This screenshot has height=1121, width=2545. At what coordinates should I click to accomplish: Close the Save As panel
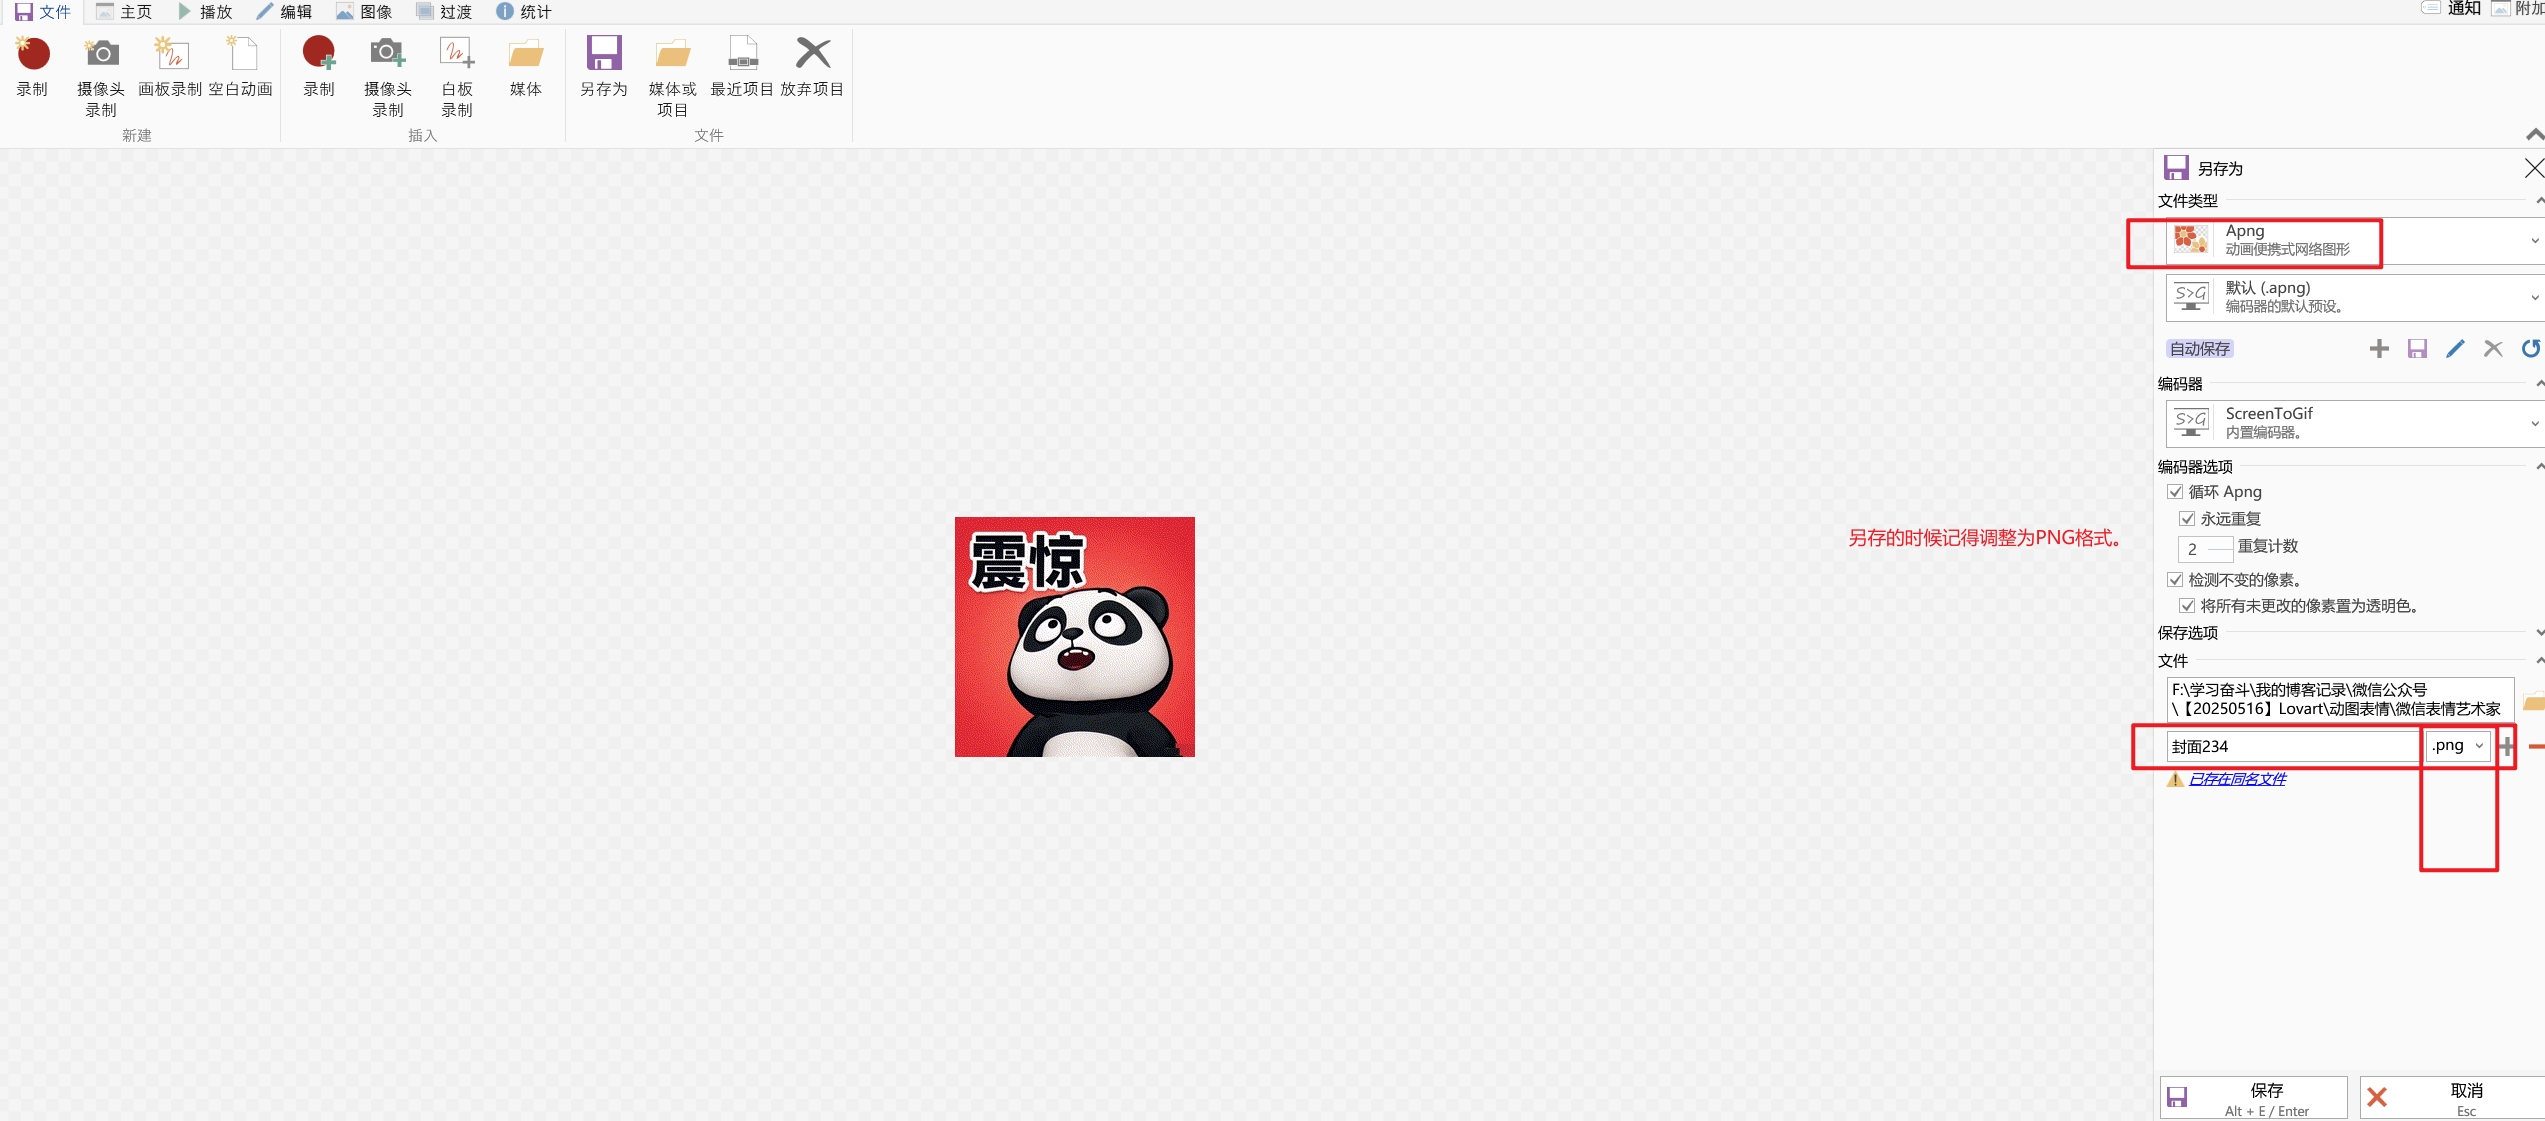point(2533,168)
